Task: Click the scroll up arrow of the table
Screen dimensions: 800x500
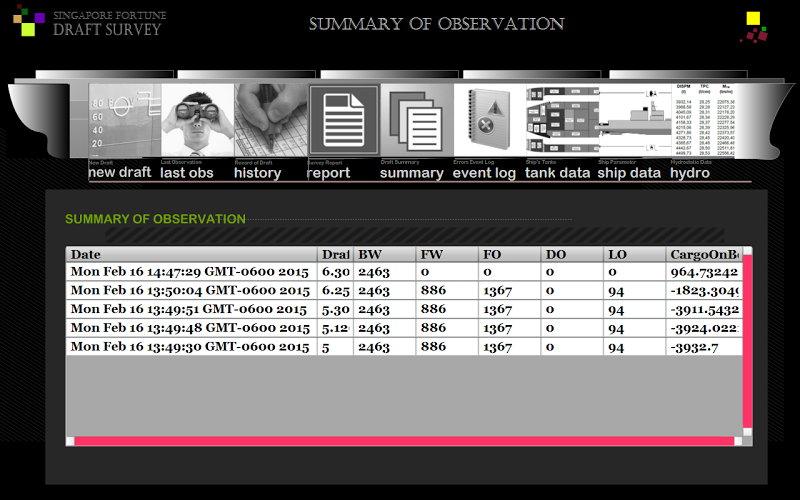Action: coord(747,251)
